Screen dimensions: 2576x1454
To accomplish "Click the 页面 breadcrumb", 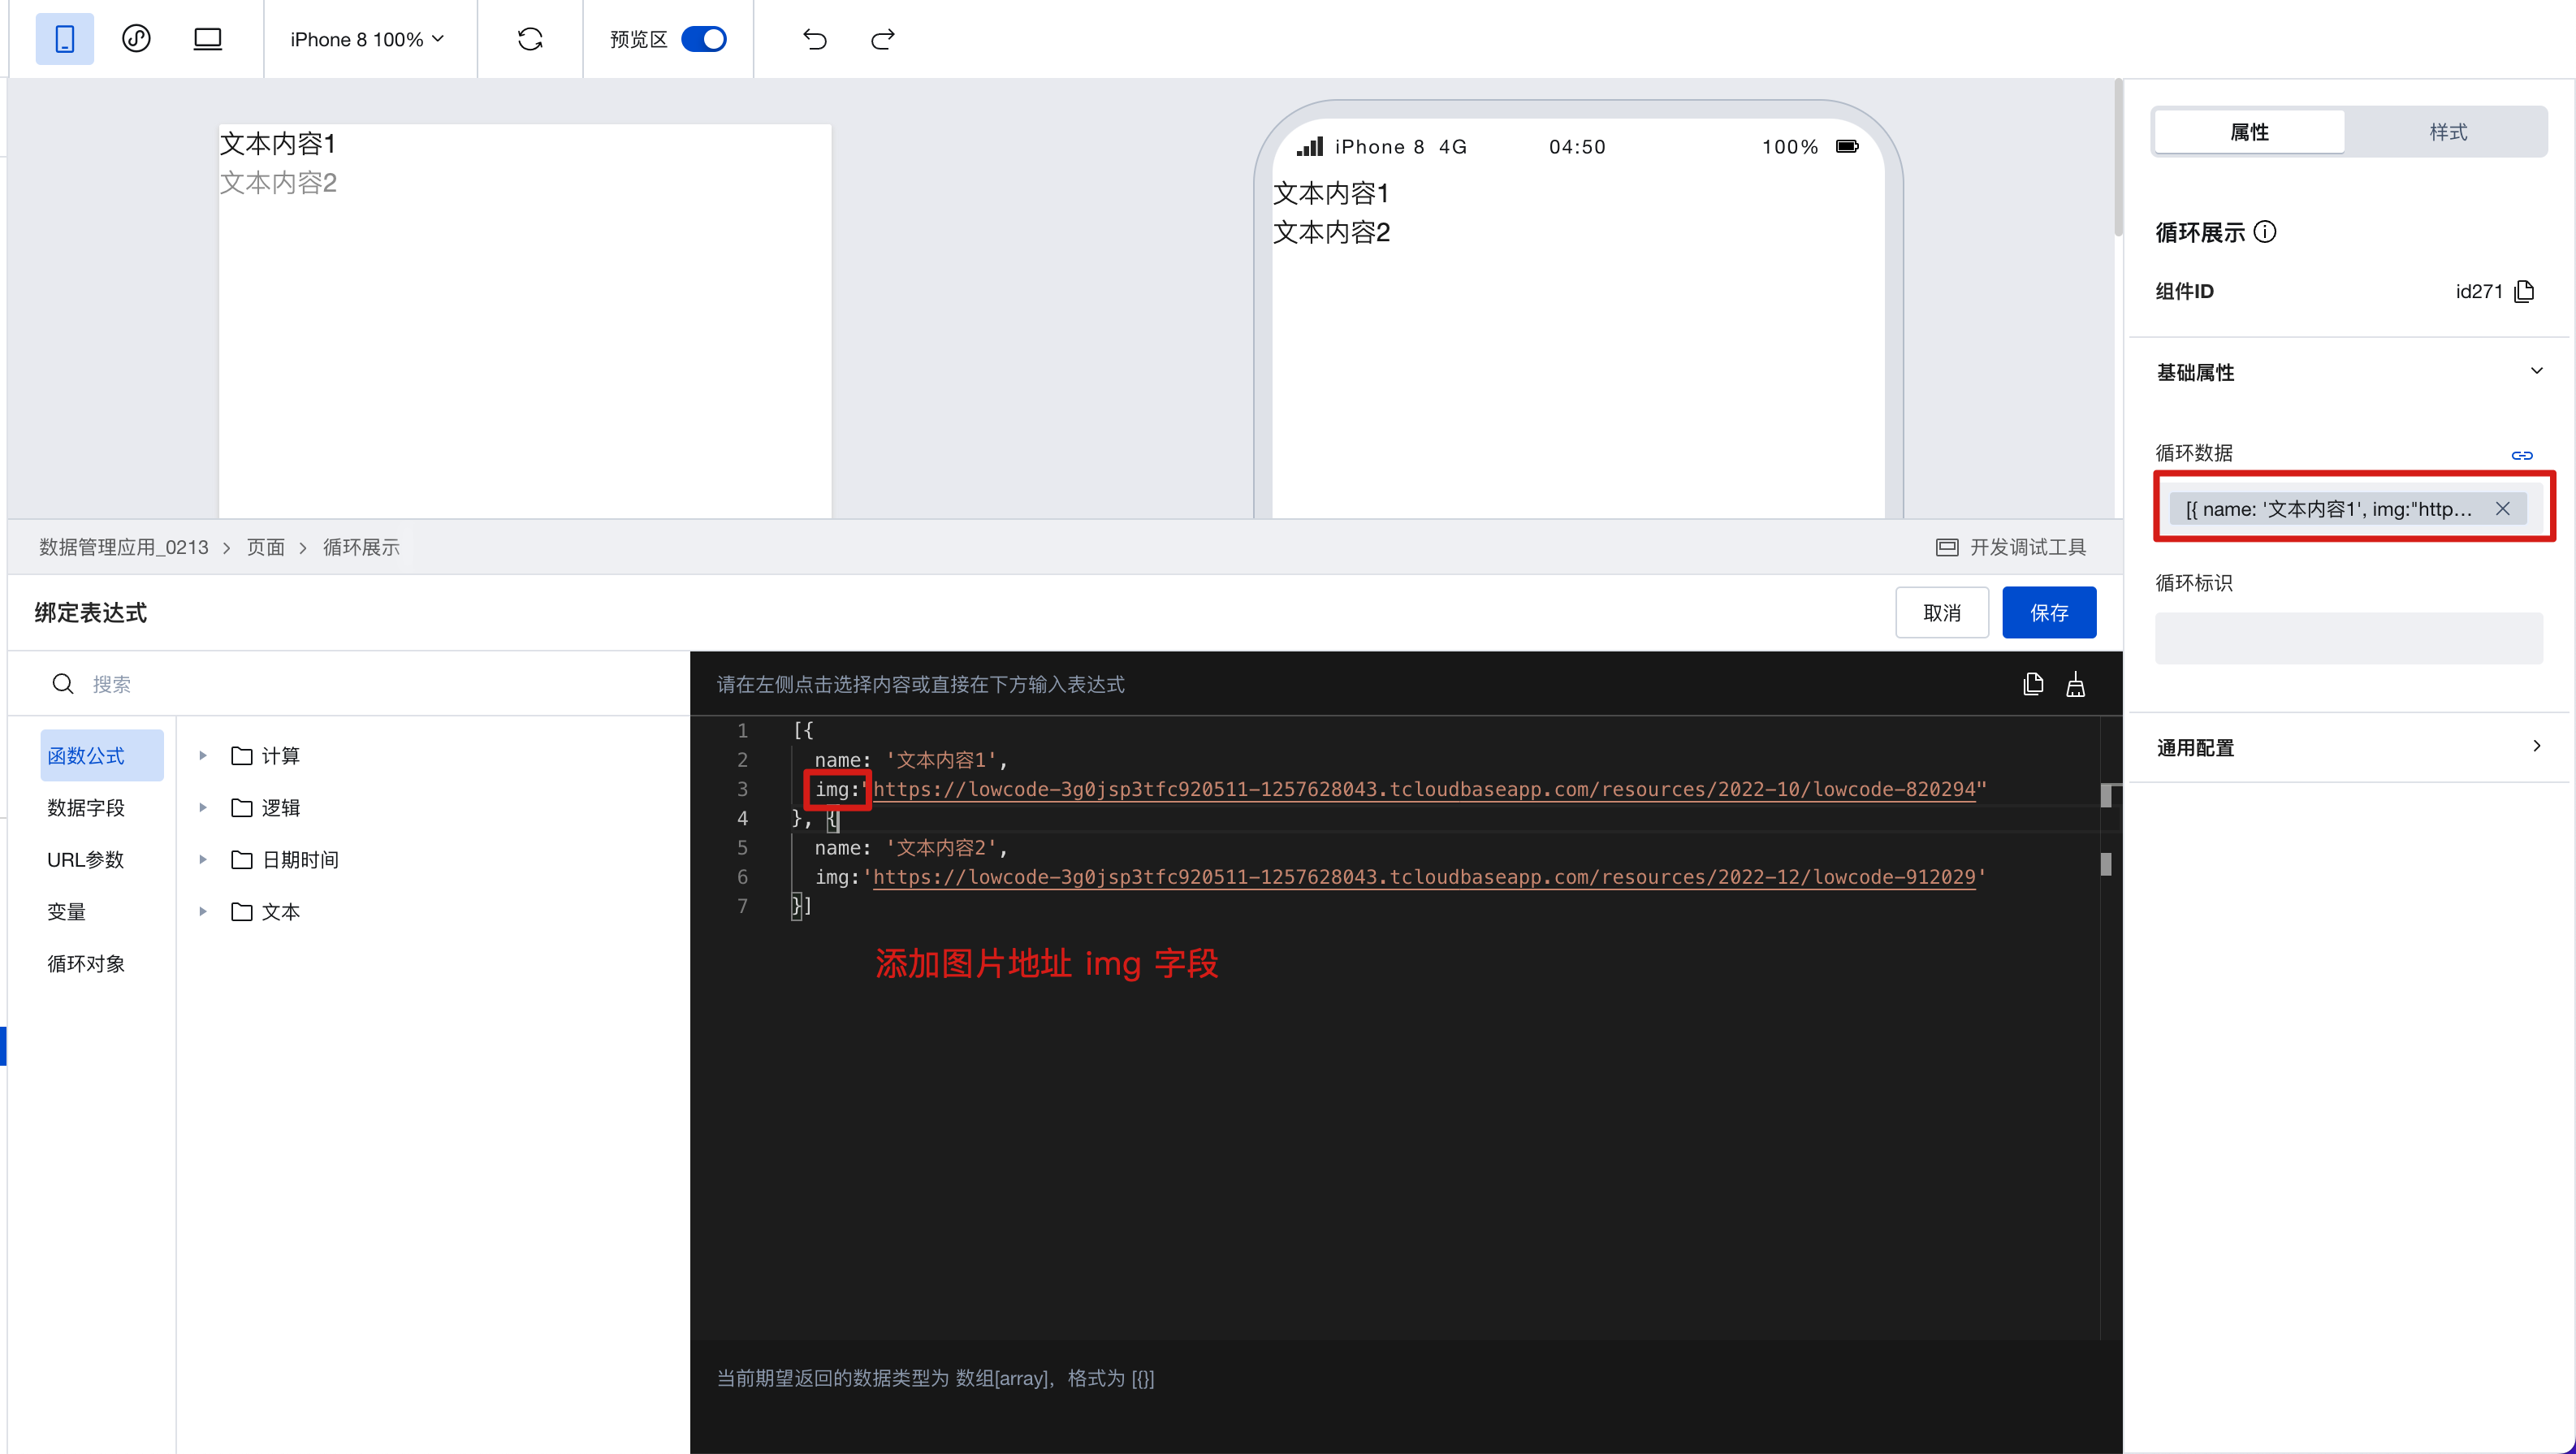I will point(266,547).
